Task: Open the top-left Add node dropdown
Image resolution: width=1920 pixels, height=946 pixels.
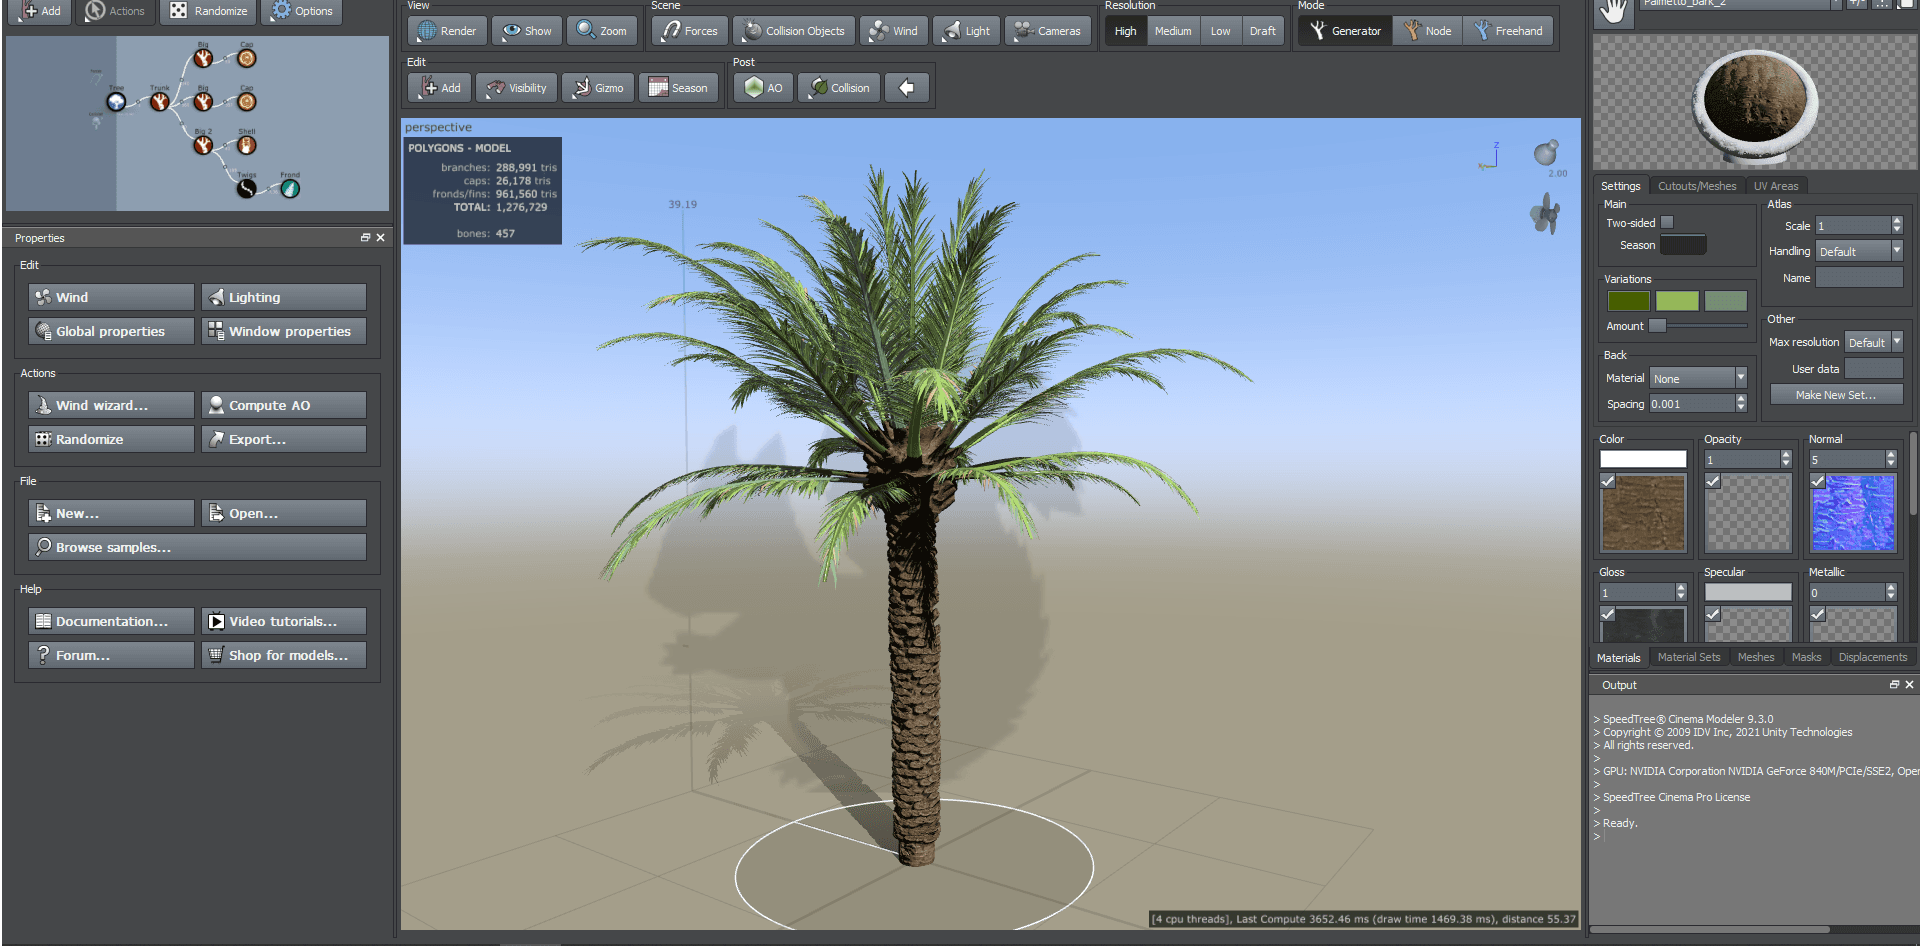Action: pos(40,11)
